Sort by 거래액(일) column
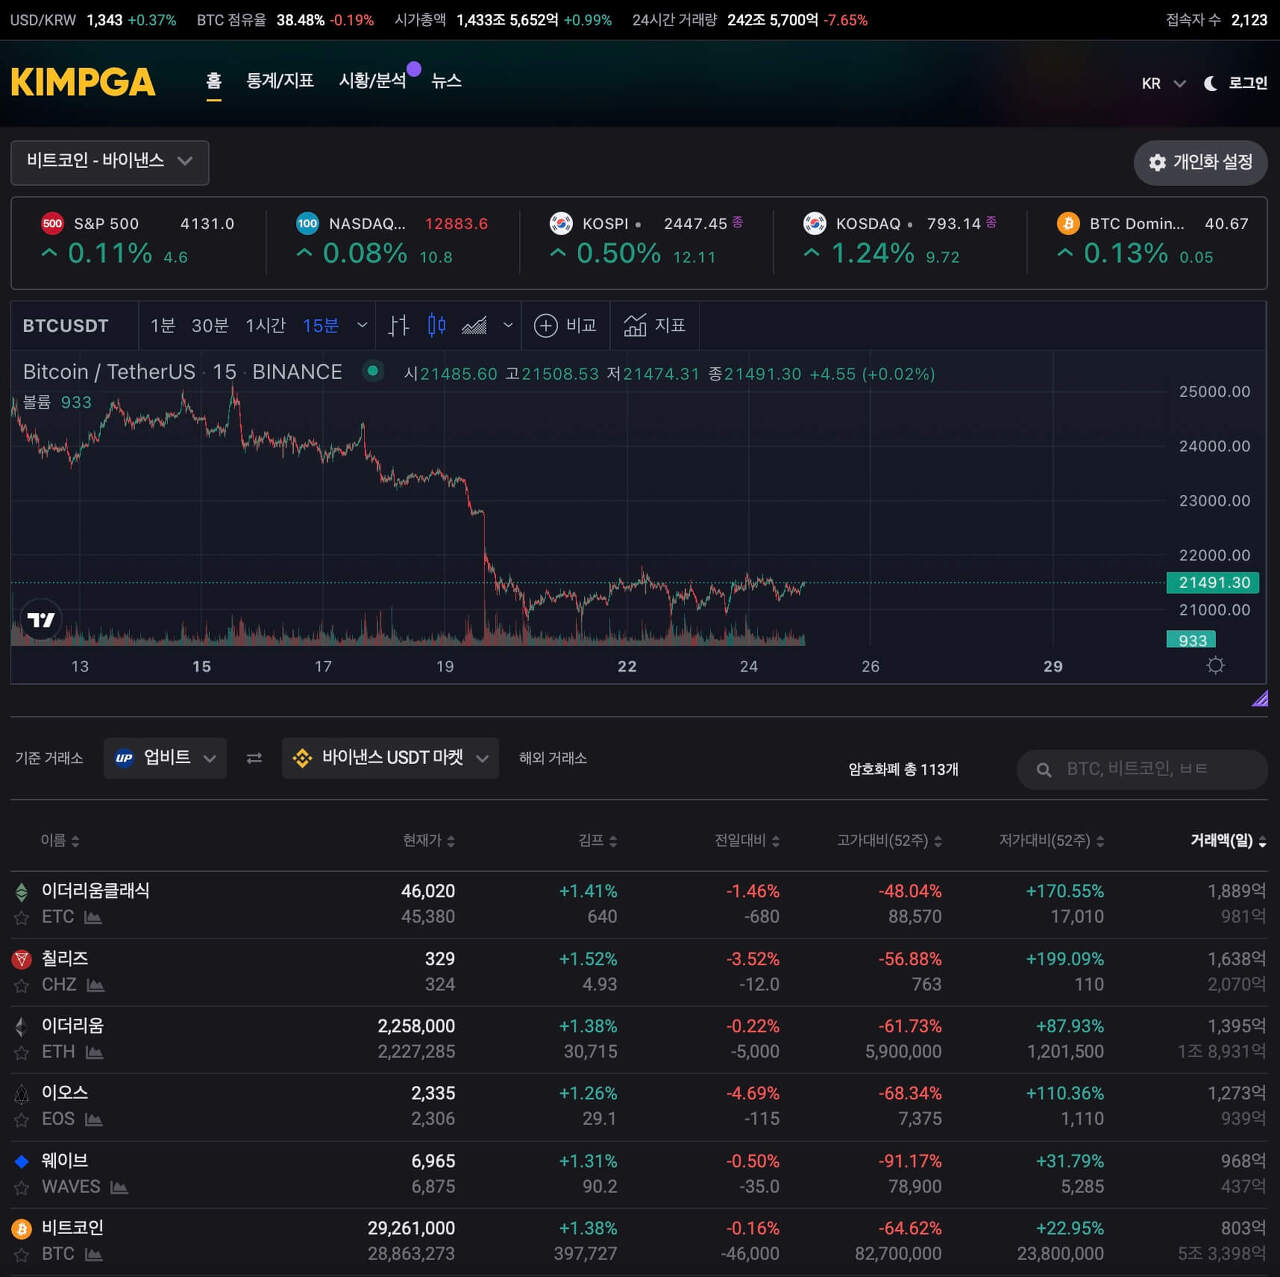The height and width of the screenshot is (1277, 1280). coord(1229,841)
